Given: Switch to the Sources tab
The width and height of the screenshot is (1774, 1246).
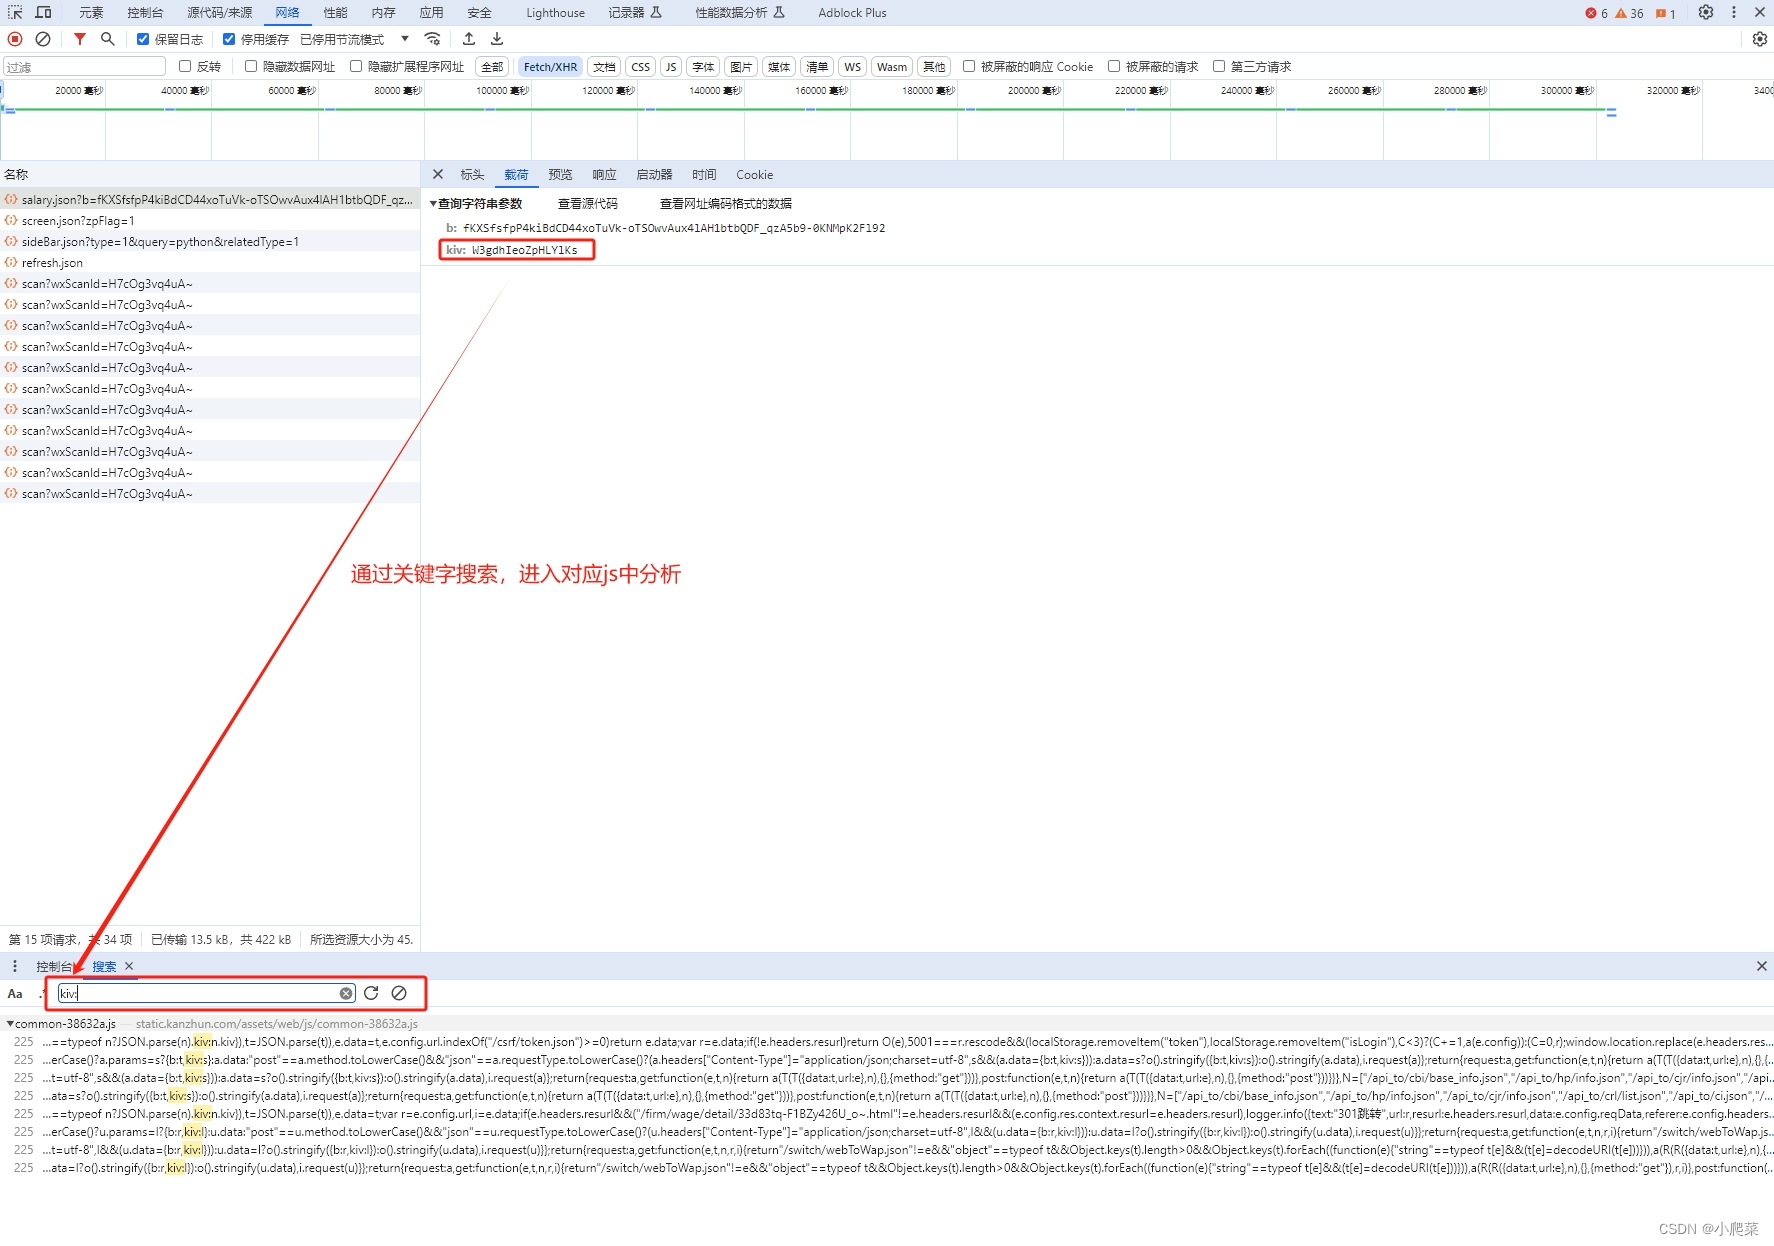Looking at the screenshot, I should click(219, 12).
